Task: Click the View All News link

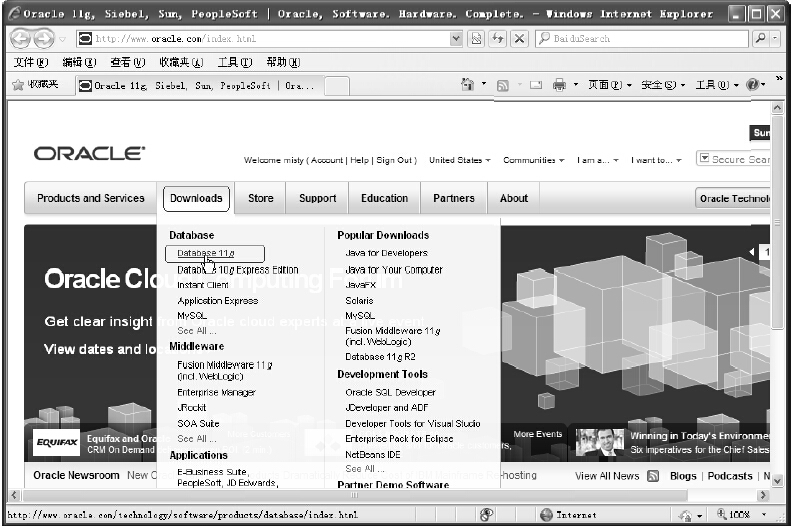Action: tap(607, 476)
